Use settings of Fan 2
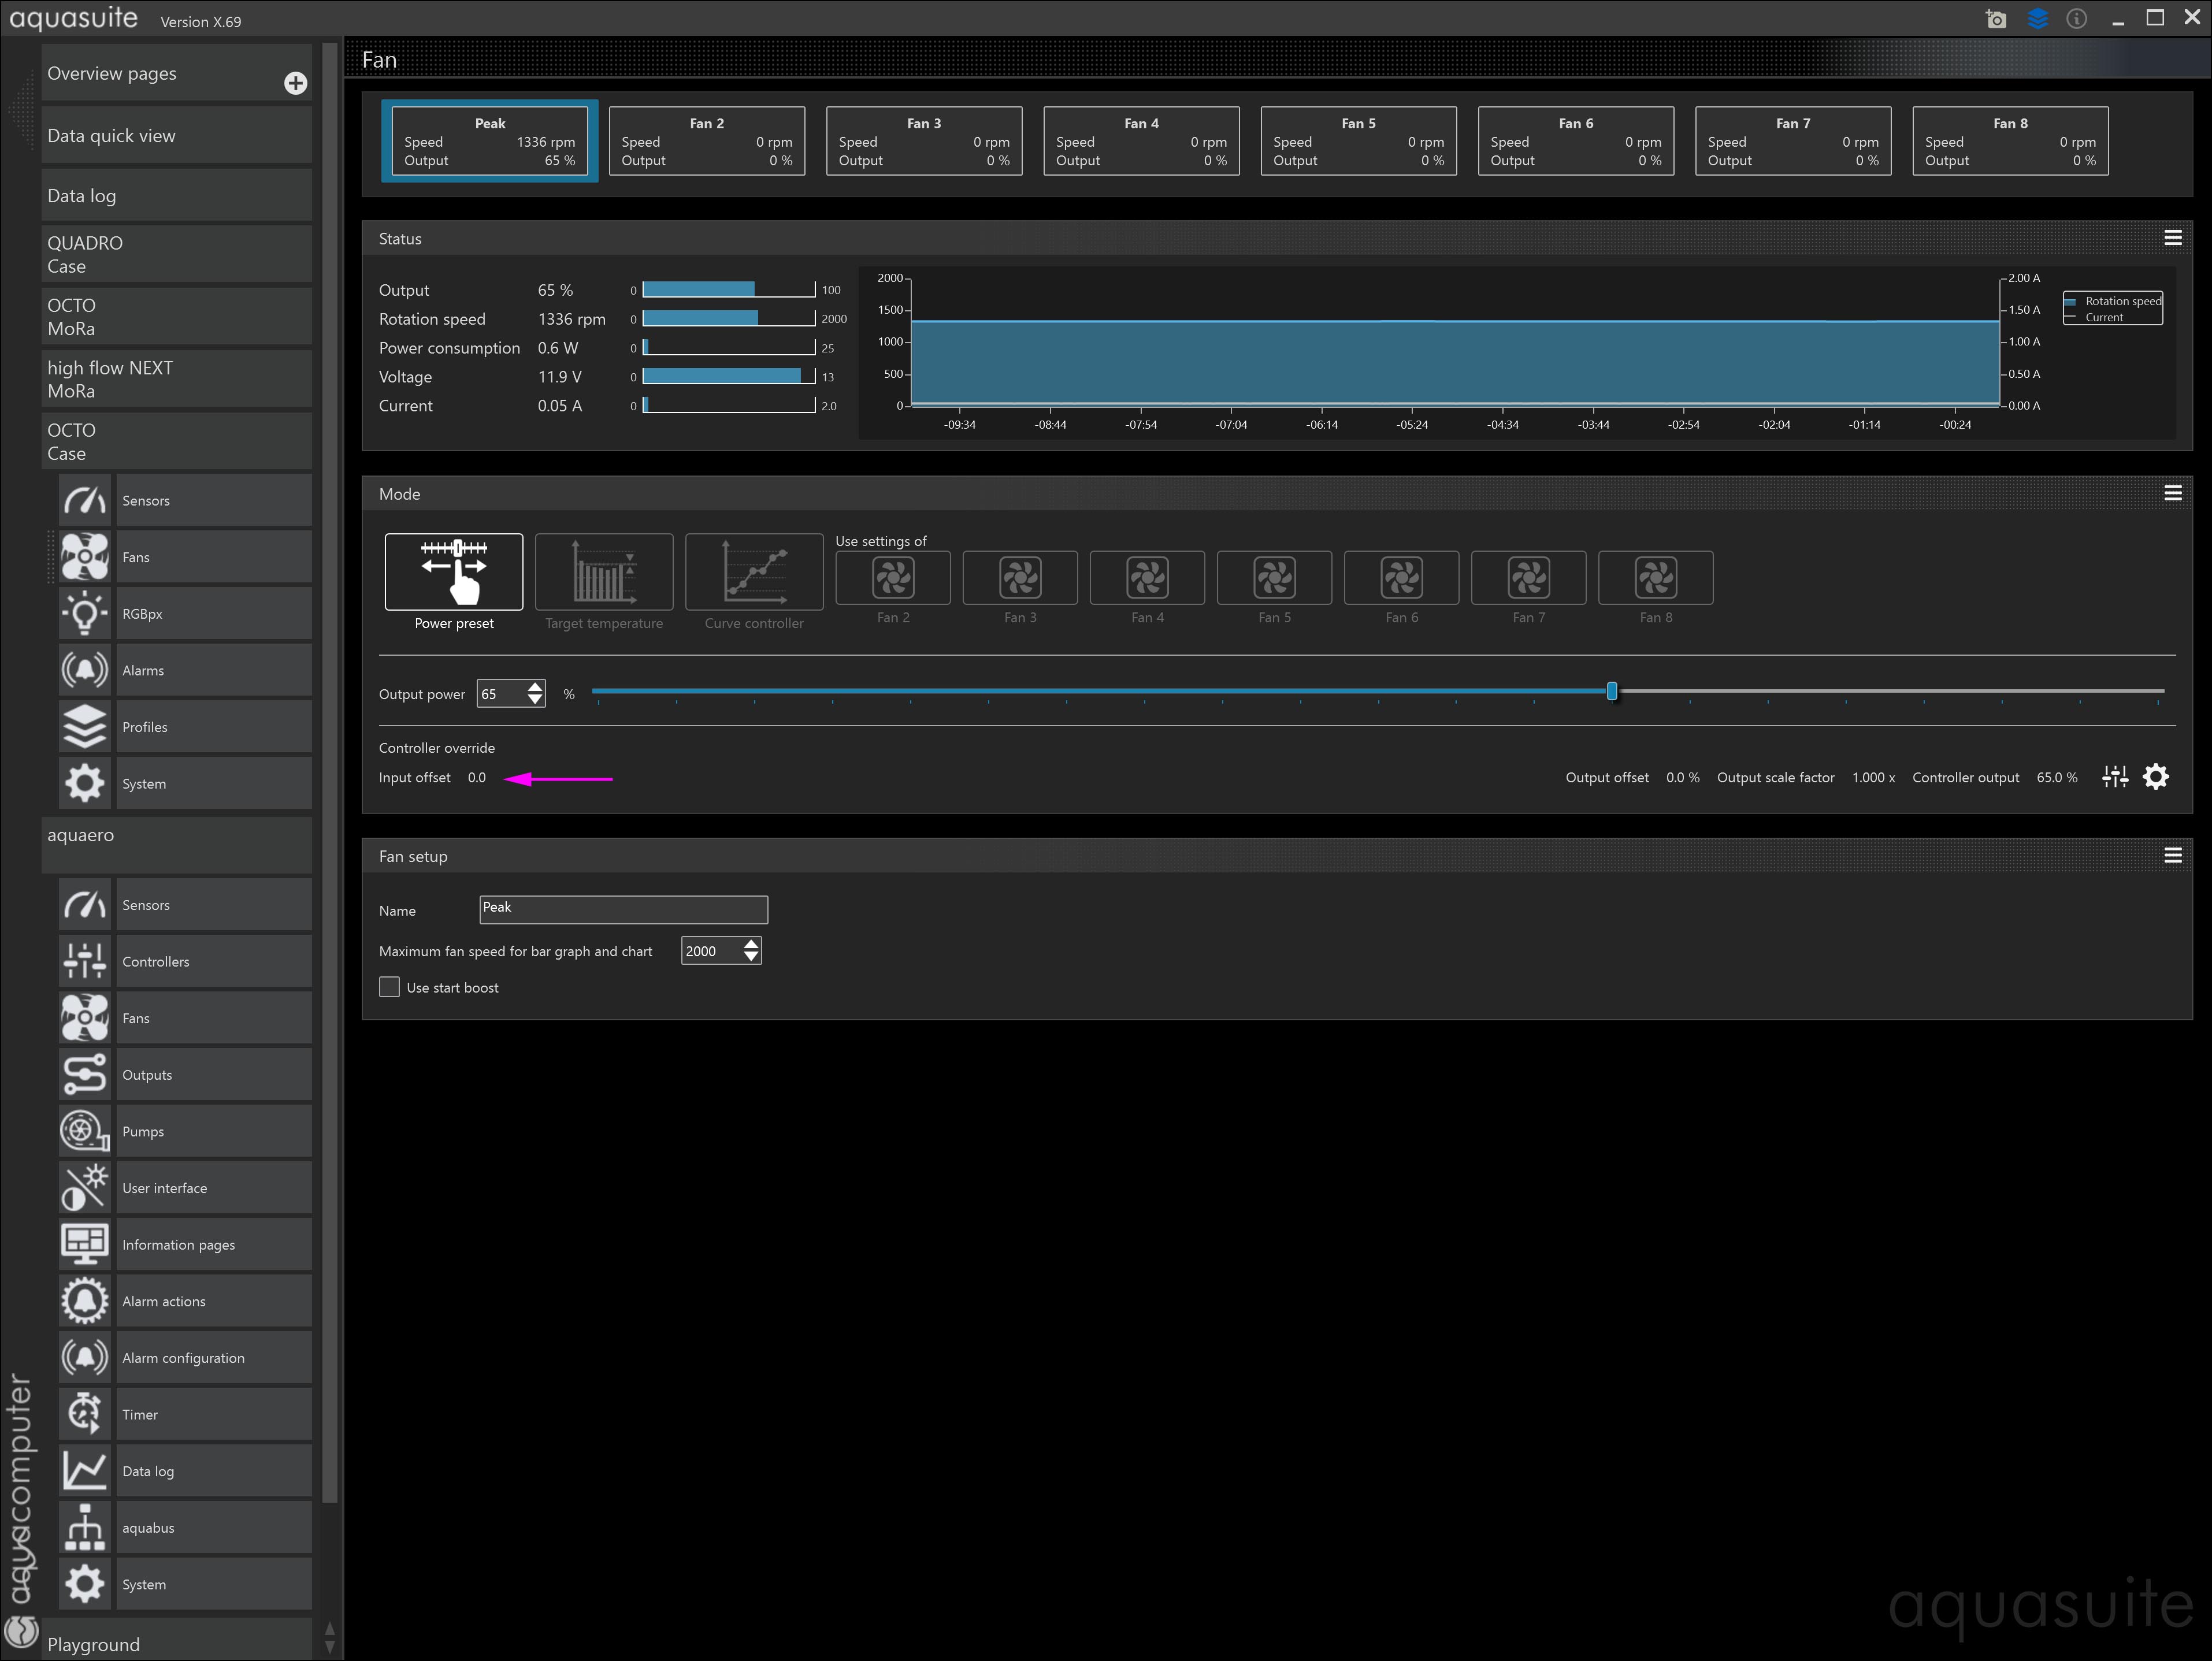The width and height of the screenshot is (2212, 1661). pos(892,578)
